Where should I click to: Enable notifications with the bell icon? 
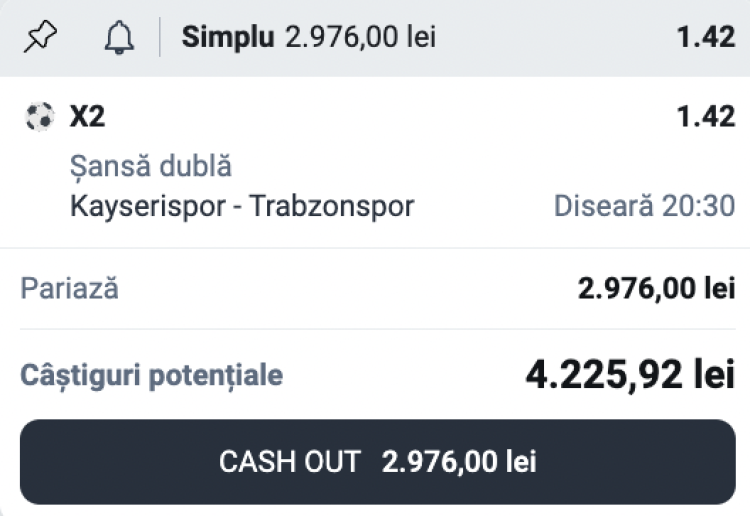(x=119, y=38)
